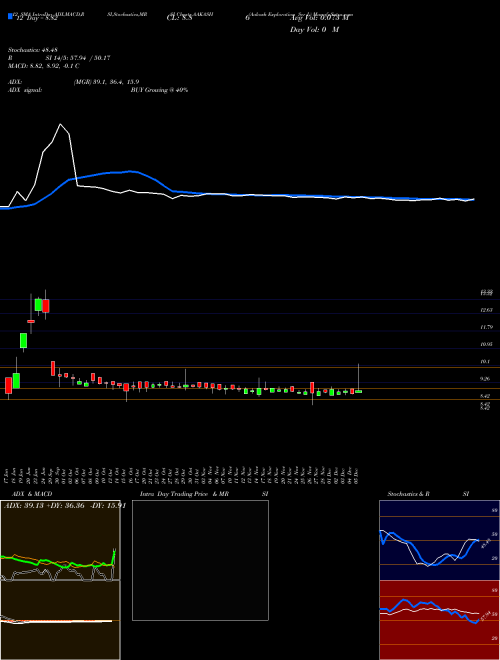The image size is (500, 660).
Task: Click the 'Day Vol: 0 M' text
Action: click(314, 30)
